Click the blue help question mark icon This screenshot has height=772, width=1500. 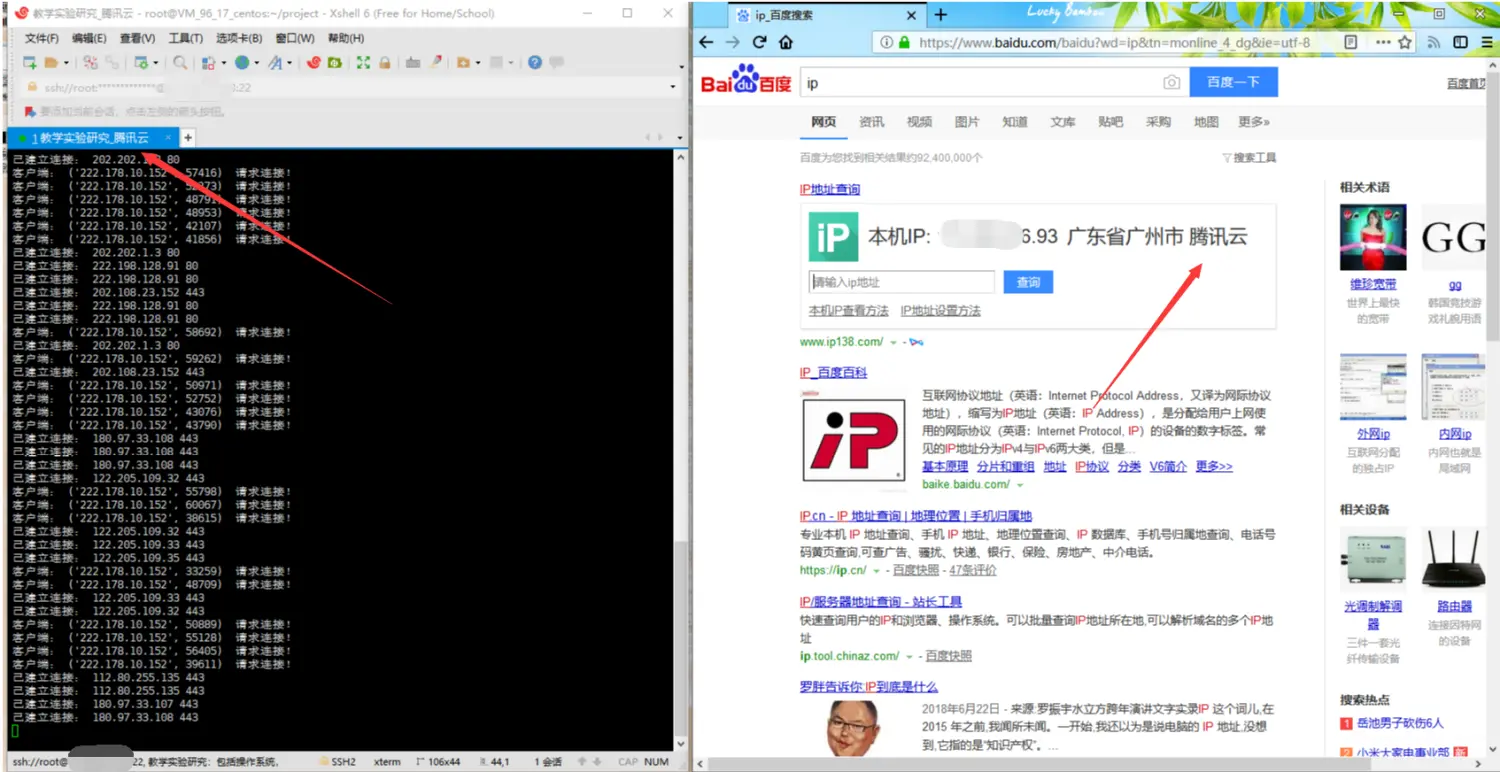pyautogui.click(x=535, y=62)
